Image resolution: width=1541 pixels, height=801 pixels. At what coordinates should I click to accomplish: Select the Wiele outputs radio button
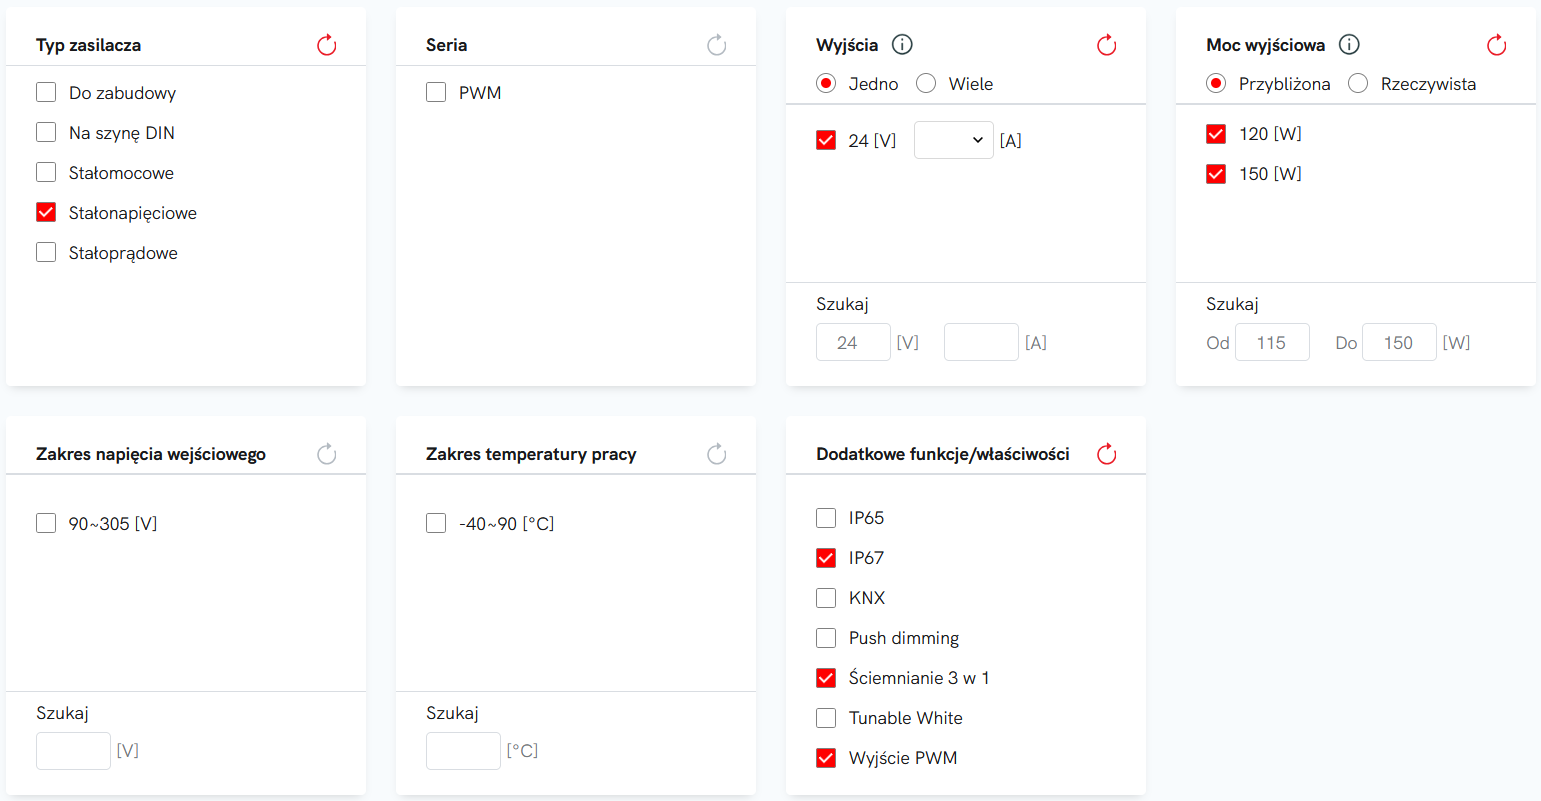926,84
